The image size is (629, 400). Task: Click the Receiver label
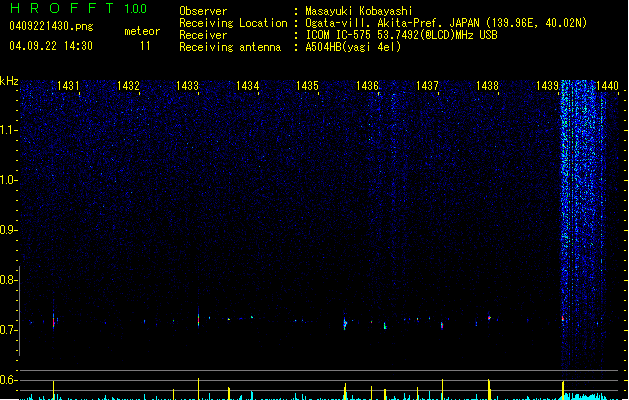203,35
